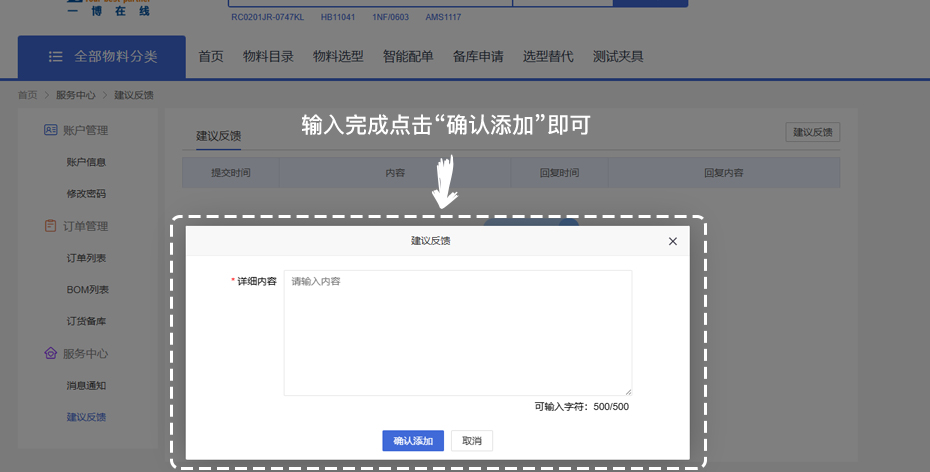
Task: Click the hamburger icon beside 全部物料分类
Action: (56, 56)
